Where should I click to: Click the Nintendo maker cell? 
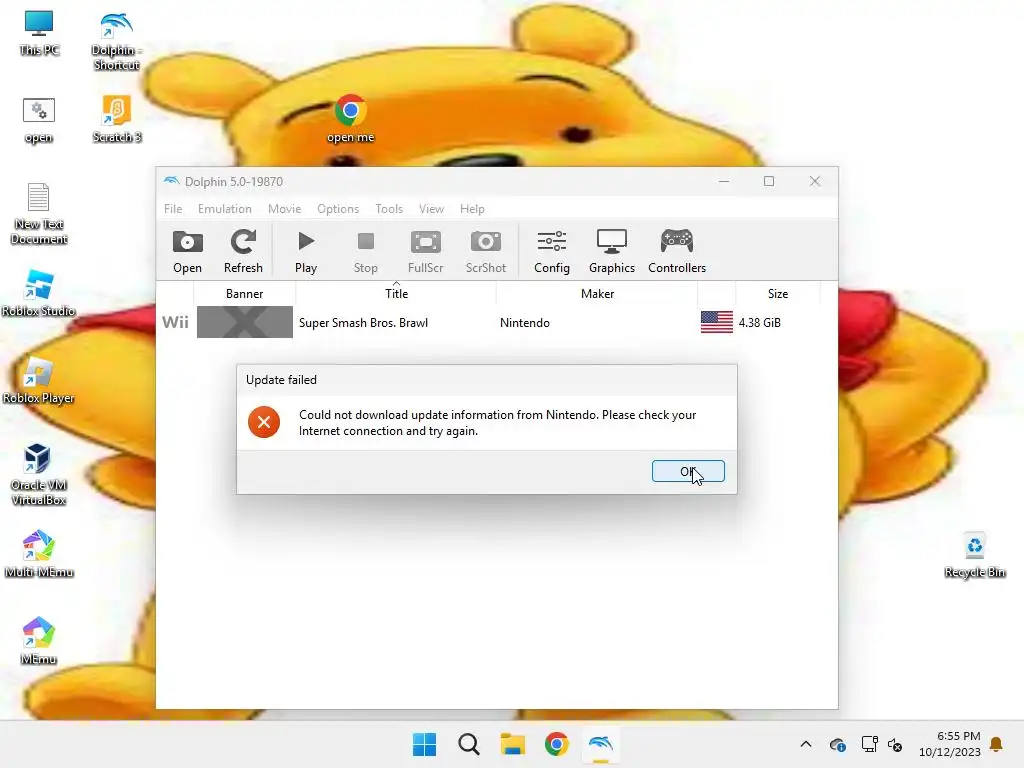(525, 323)
